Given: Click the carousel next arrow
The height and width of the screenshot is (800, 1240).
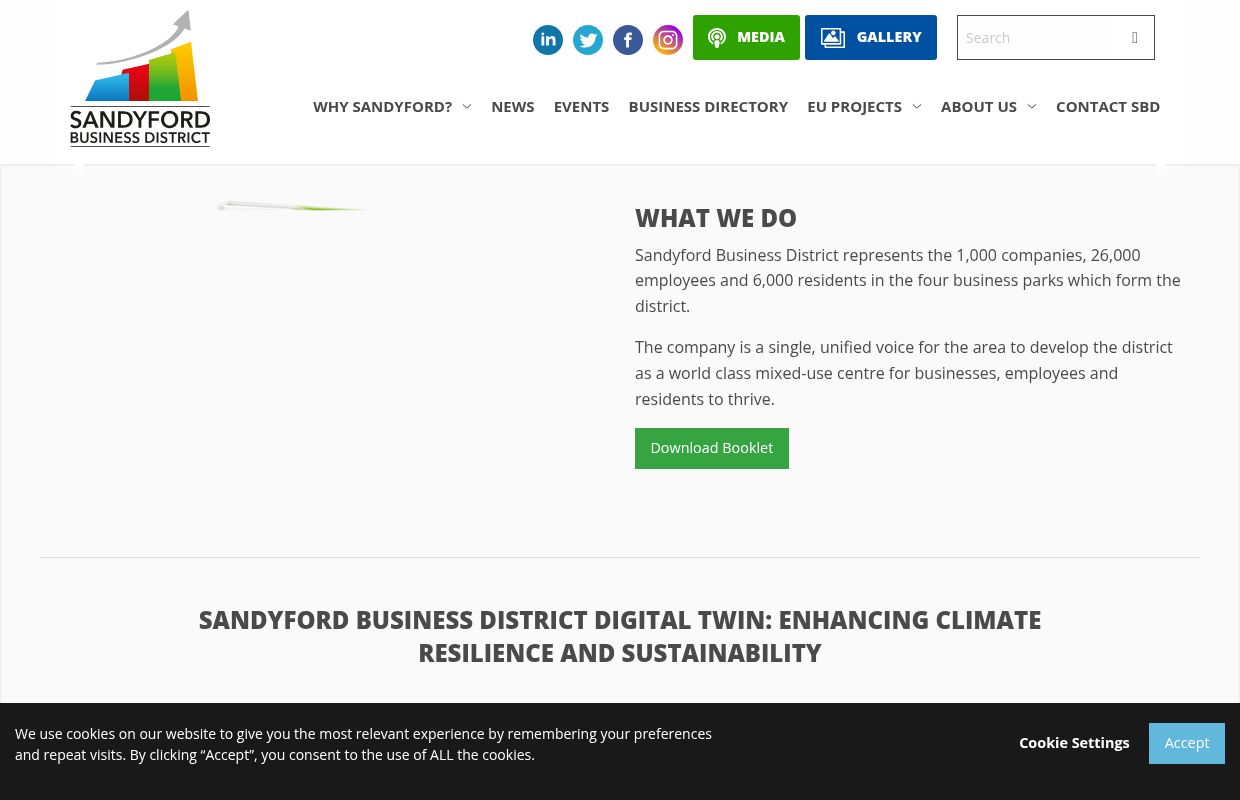Looking at the screenshot, I should pyautogui.click(x=1160, y=165).
